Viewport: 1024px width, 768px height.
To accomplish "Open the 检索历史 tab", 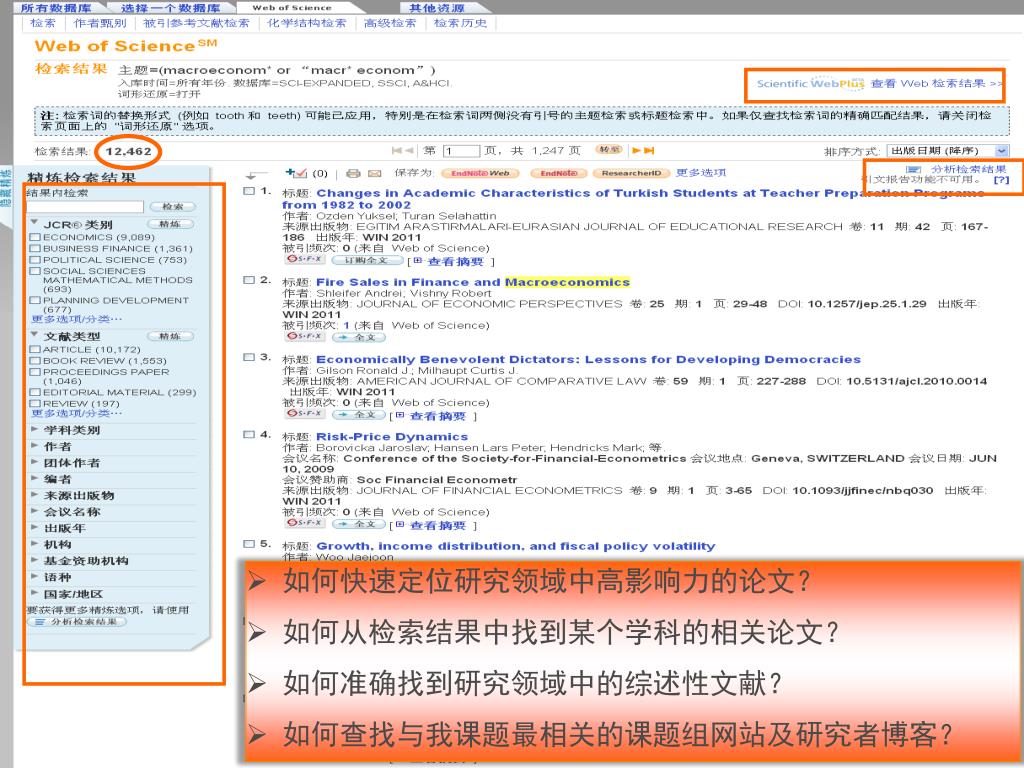I will pos(460,23).
